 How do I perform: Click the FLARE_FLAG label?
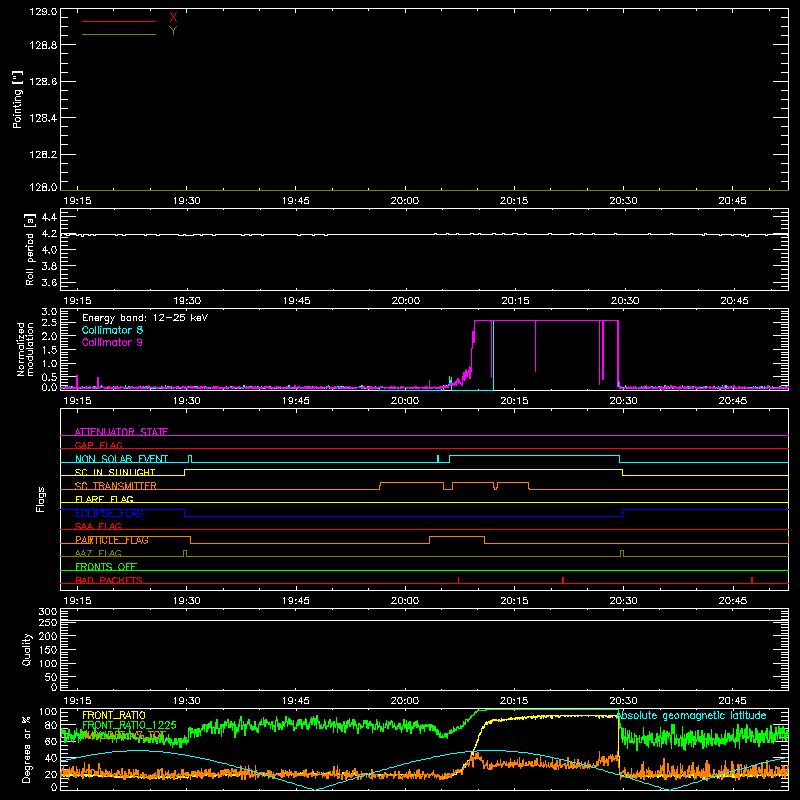[x=104, y=499]
